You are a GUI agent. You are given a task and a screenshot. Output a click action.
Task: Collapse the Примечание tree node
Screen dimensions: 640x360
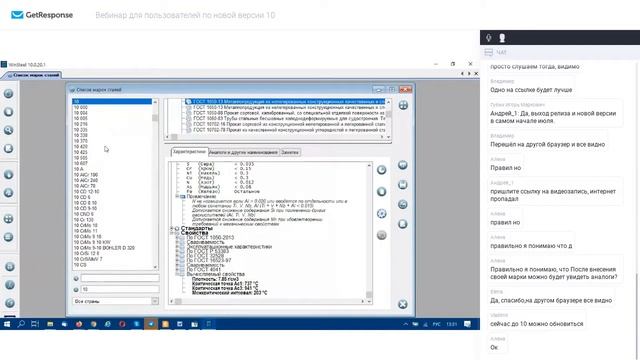(177, 196)
